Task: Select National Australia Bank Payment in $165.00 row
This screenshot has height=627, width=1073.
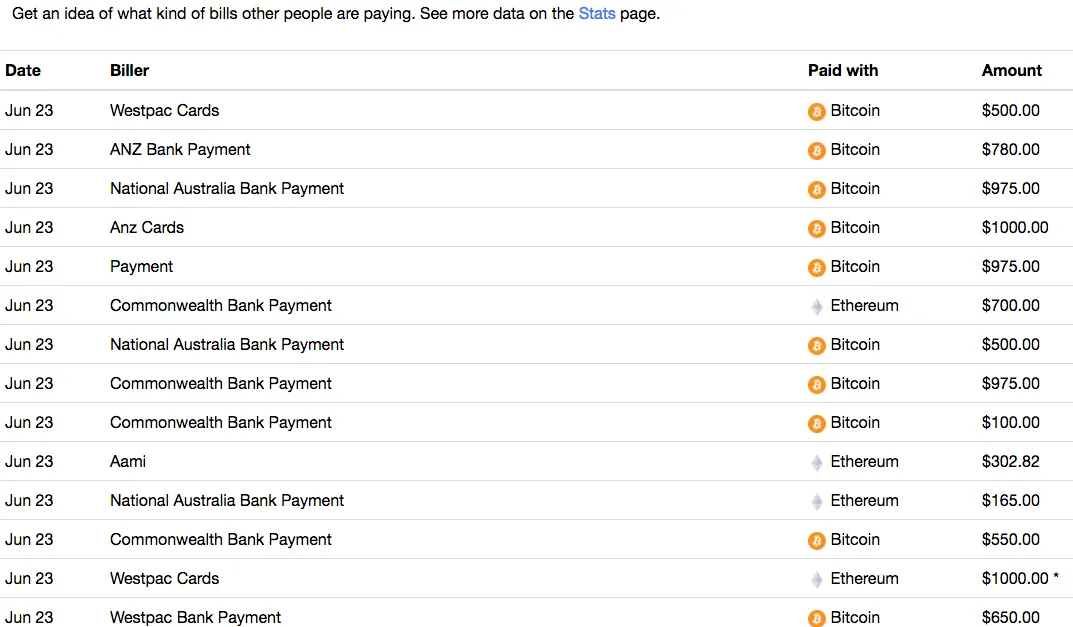Action: pyautogui.click(x=227, y=500)
